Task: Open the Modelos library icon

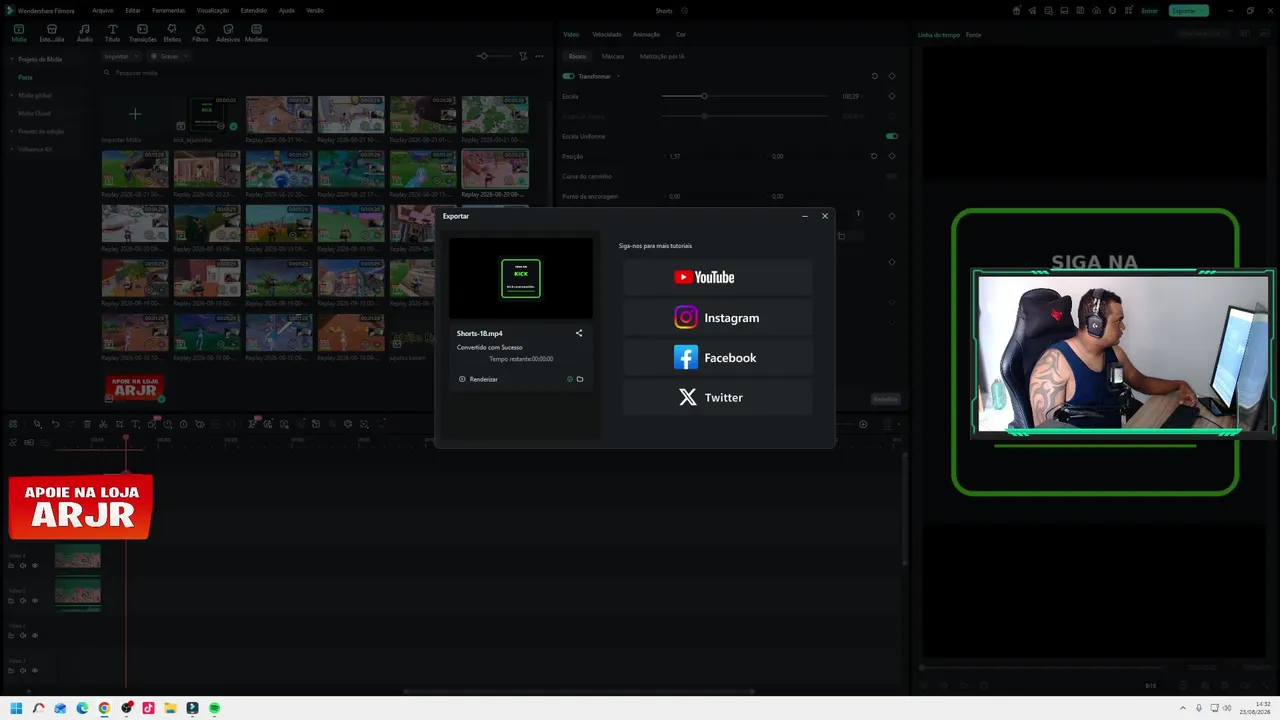Action: 256,33
